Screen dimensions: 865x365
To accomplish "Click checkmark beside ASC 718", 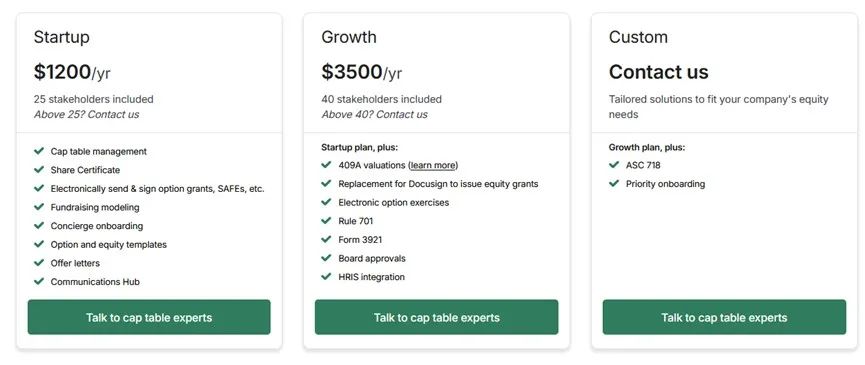I will 614,164.
